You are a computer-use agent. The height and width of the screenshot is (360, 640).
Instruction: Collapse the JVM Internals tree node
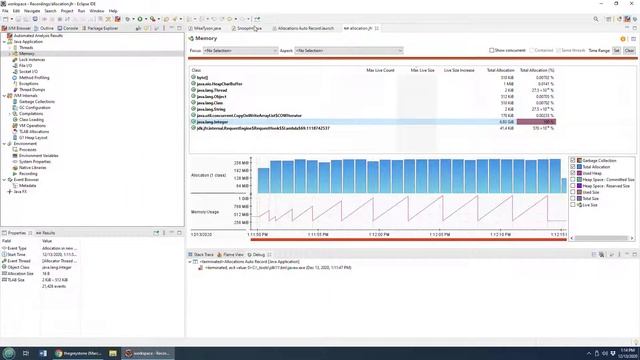(x=4, y=96)
